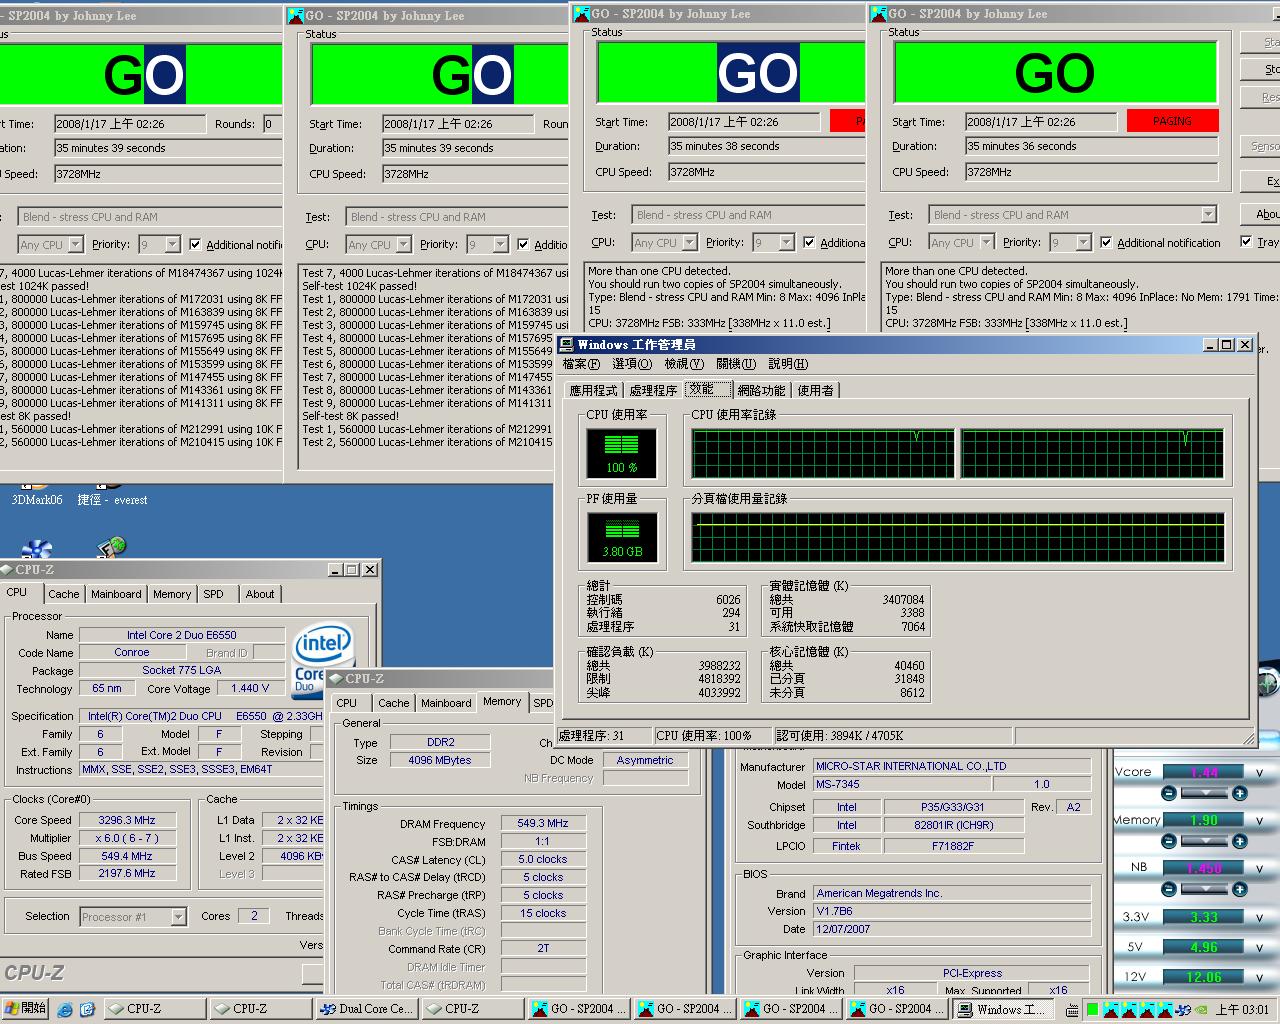The image size is (1280, 1024).
Task: Open the Priority dropdown in 38-seconds SP2004 window
Action: point(786,242)
